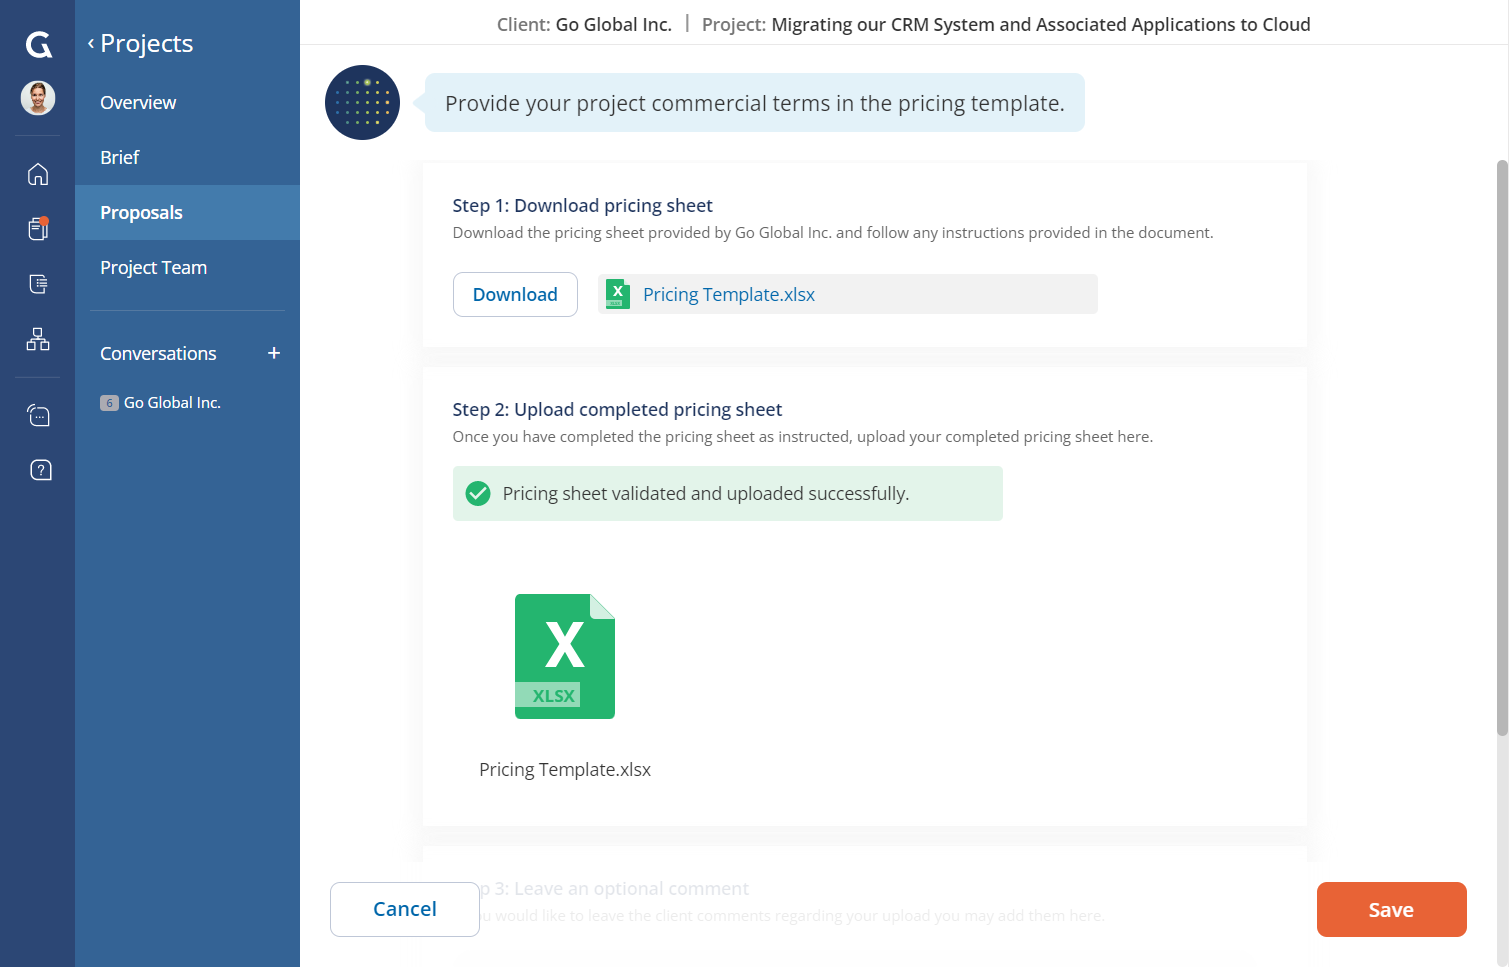Open the documents icon with notification dot
Screen dimensions: 1509x967
click(x=38, y=229)
